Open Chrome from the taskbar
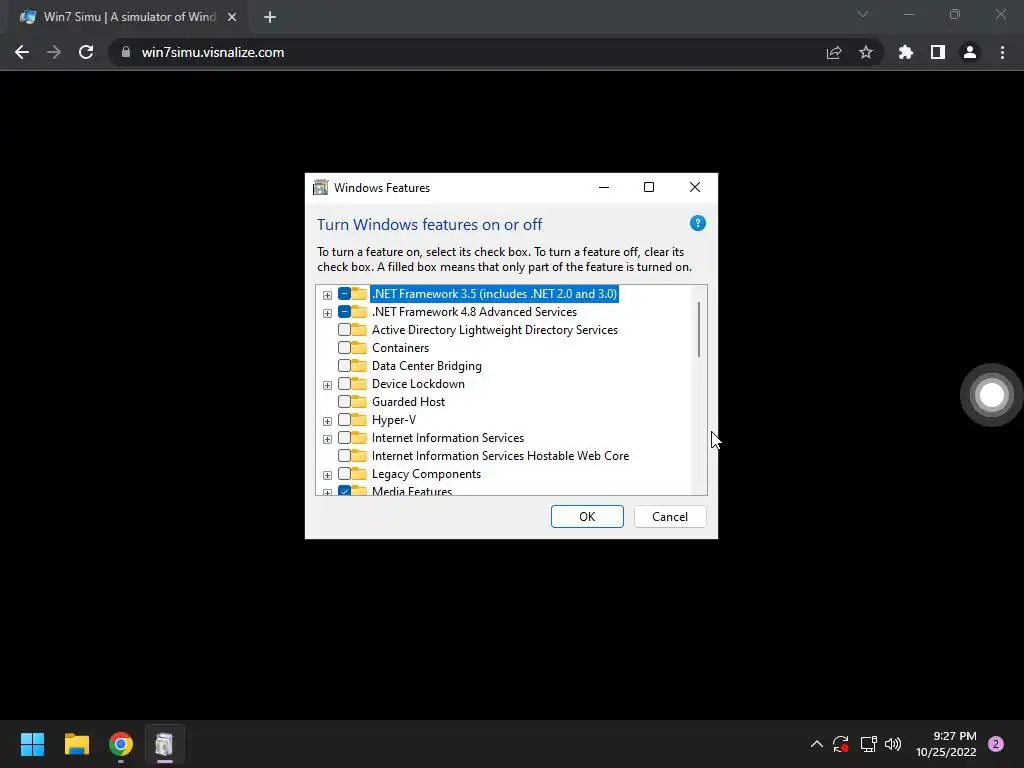The width and height of the screenshot is (1024, 768). (121, 744)
